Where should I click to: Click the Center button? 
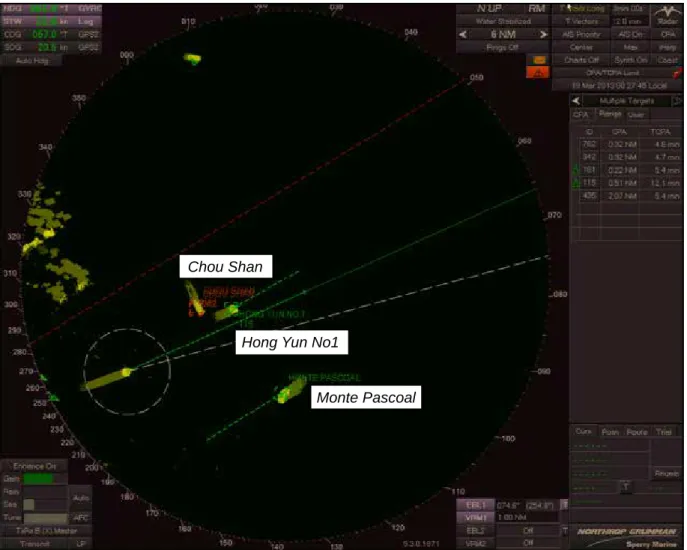581,47
